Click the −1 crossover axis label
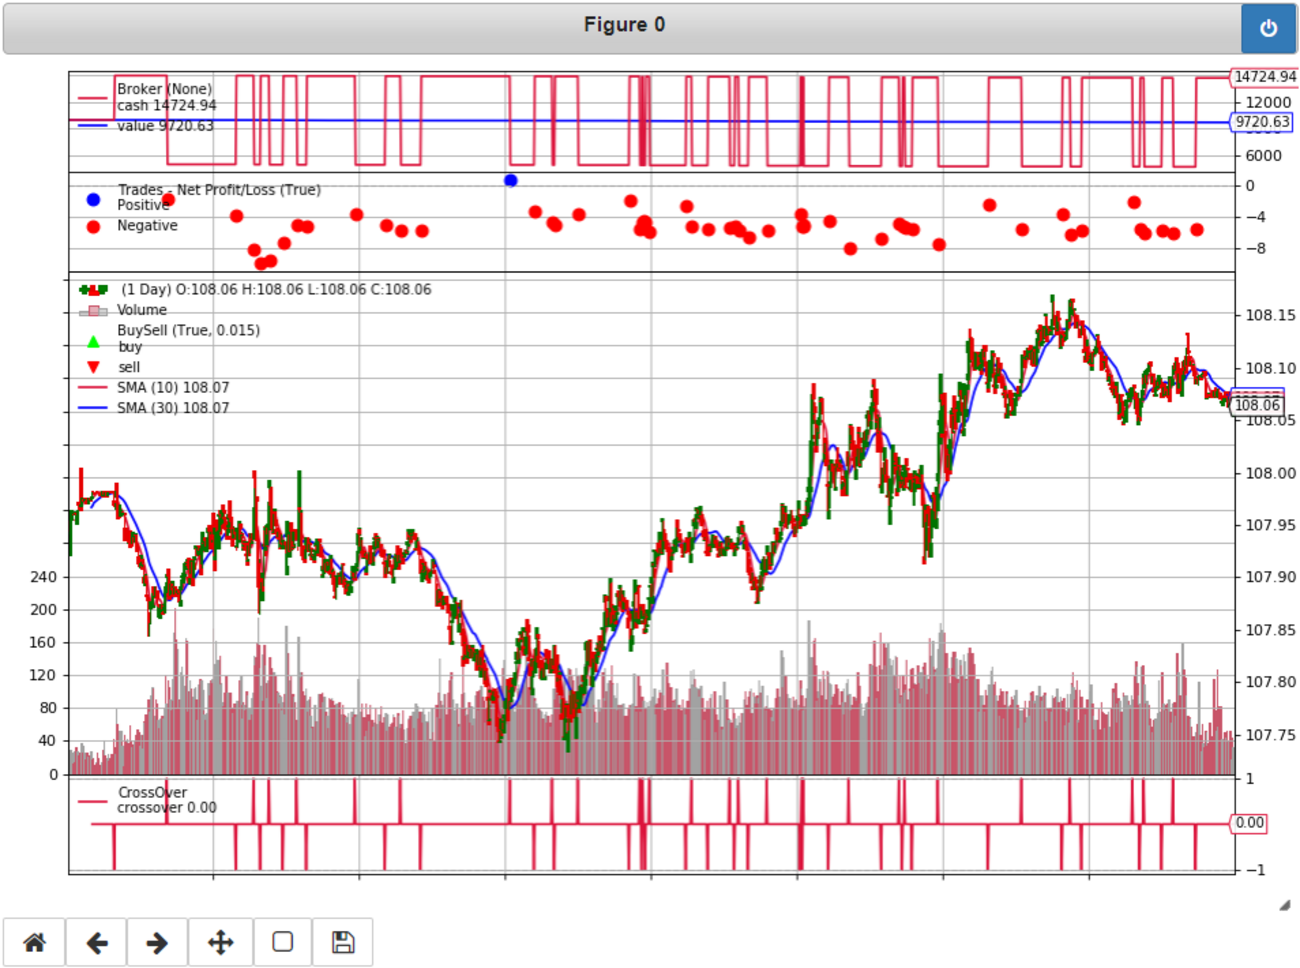The width and height of the screenshot is (1300, 968). 1255,870
